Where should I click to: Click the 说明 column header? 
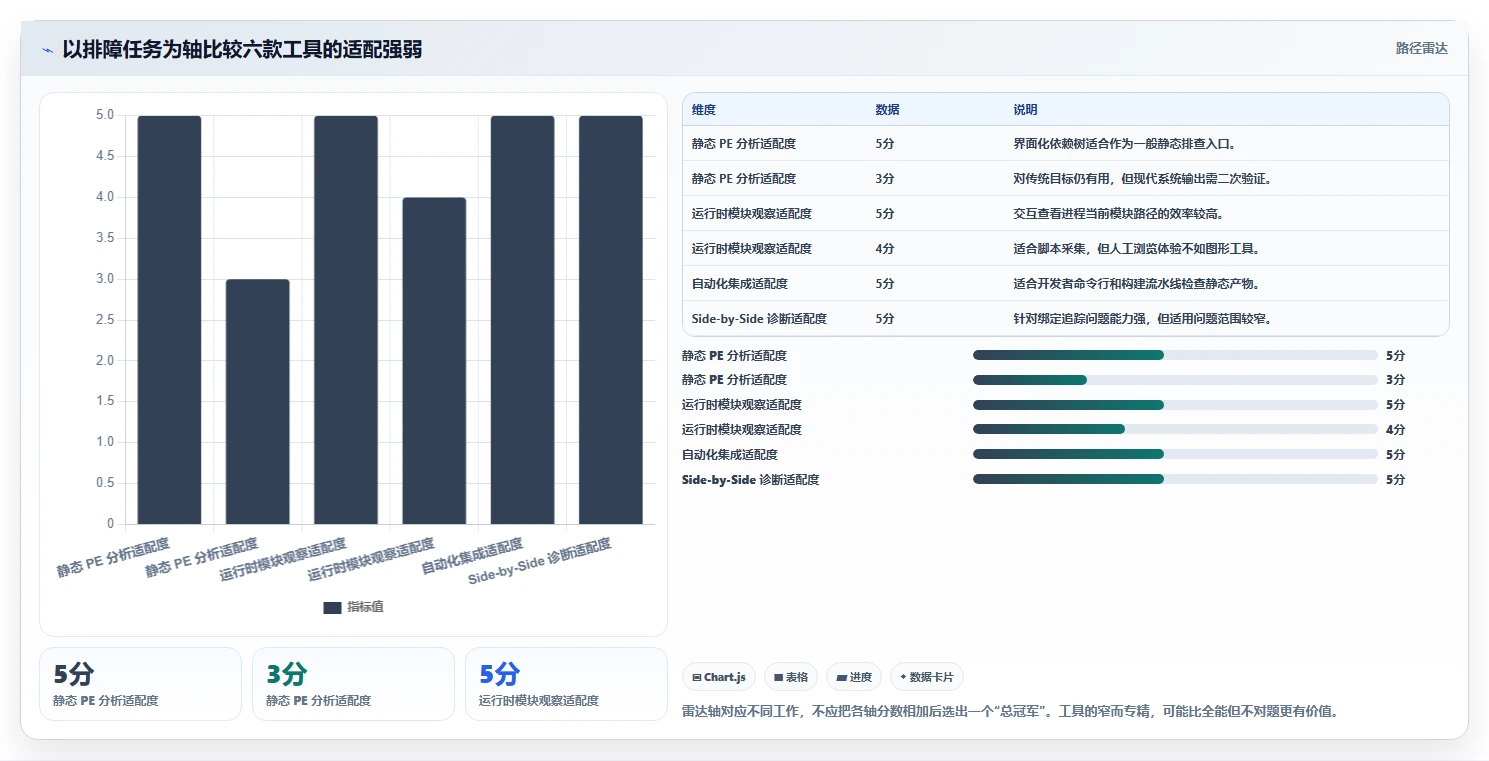1025,110
